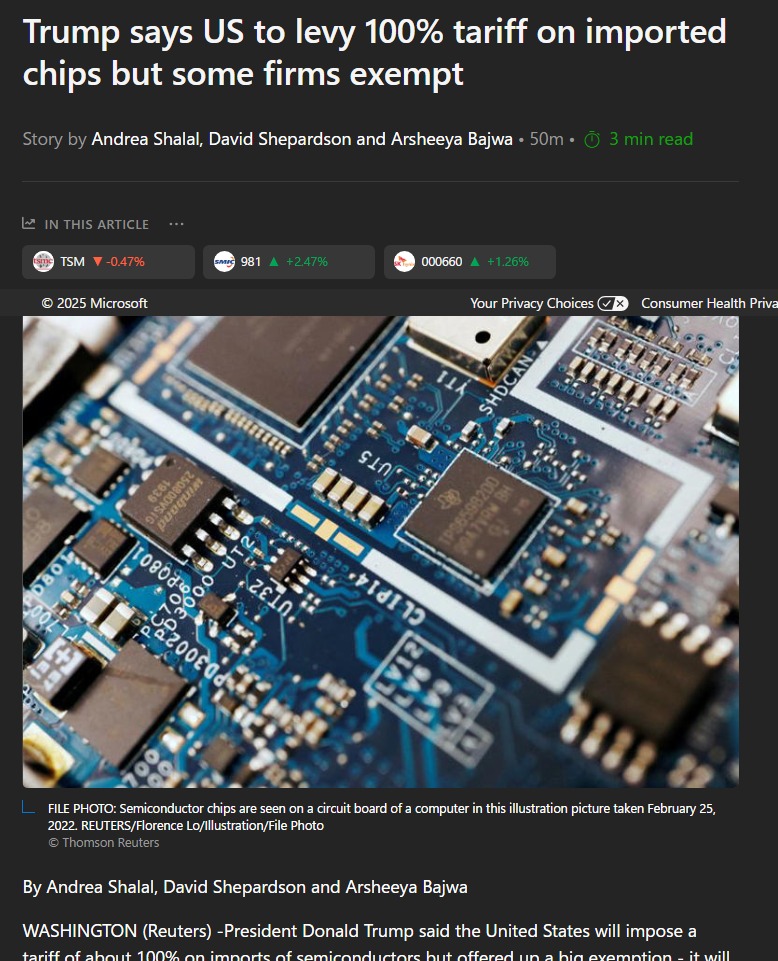Open the Consumer Health Privacy link
This screenshot has height=961, width=778.
[x=709, y=303]
